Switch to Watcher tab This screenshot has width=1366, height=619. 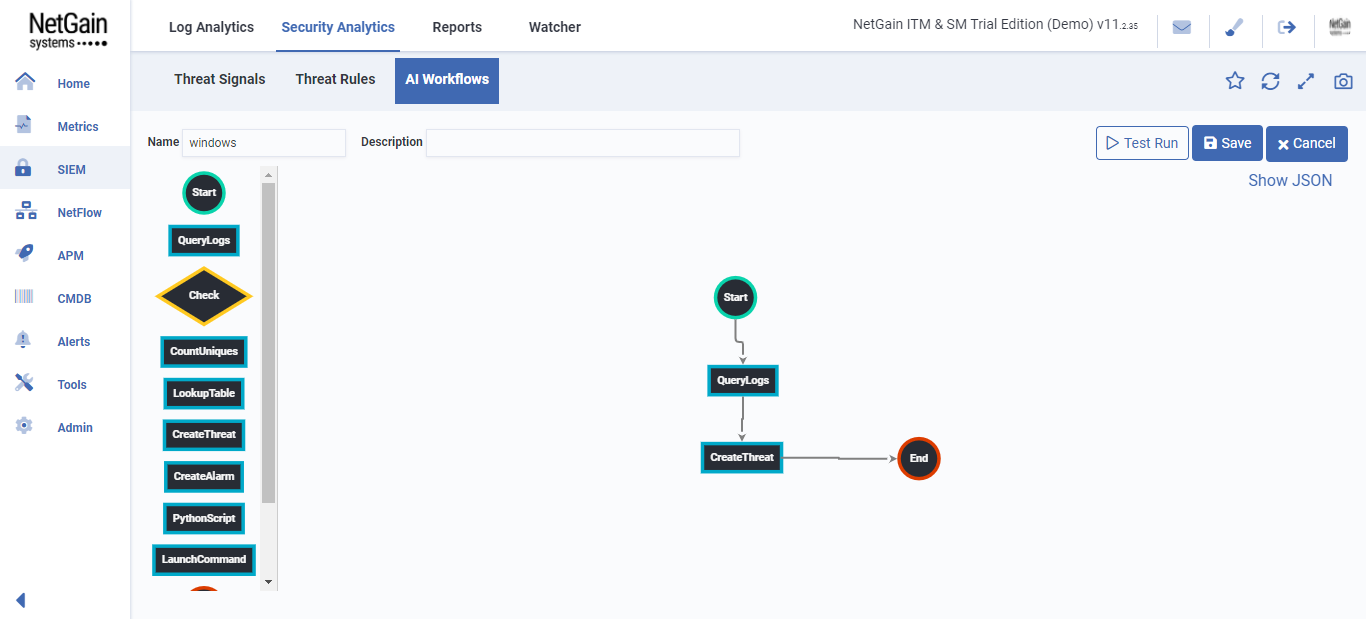555,27
